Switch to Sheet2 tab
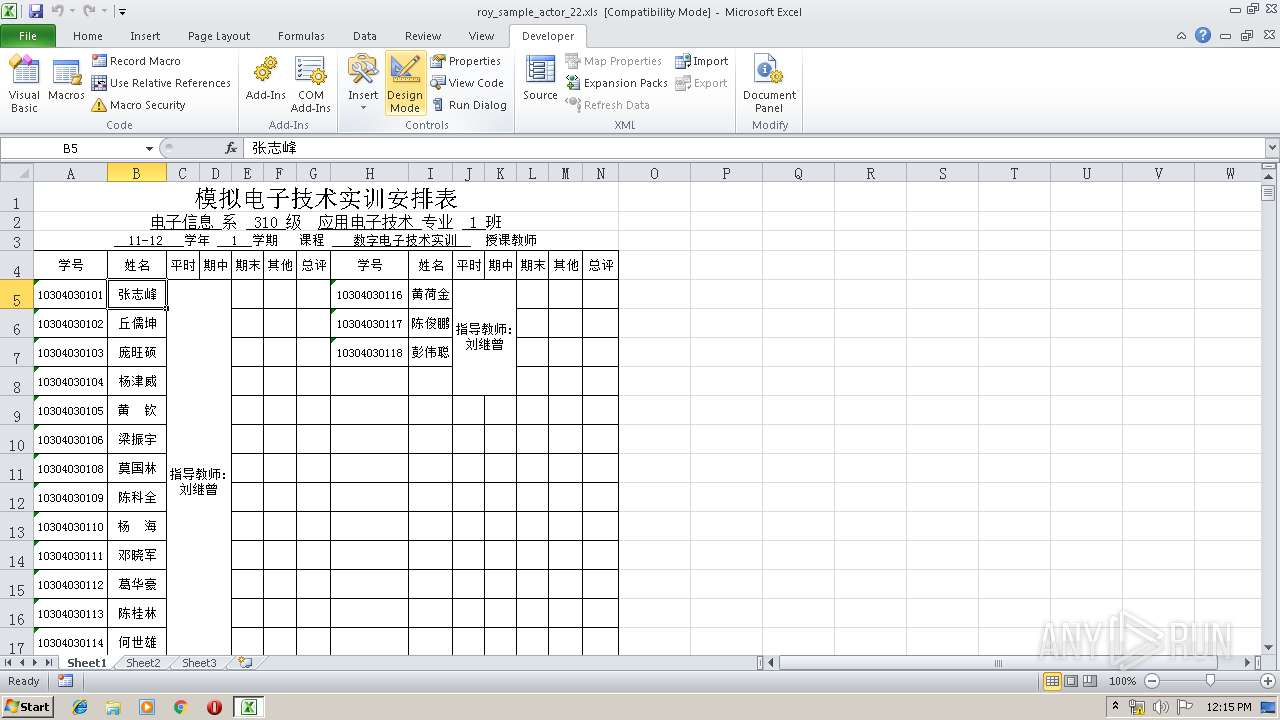Image resolution: width=1280 pixels, height=720 pixels. (x=143, y=663)
